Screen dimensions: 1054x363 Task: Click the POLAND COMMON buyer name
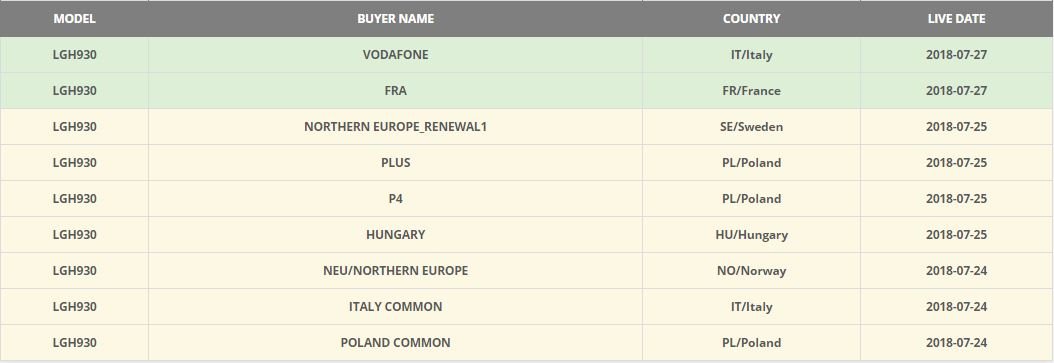pyautogui.click(x=395, y=343)
